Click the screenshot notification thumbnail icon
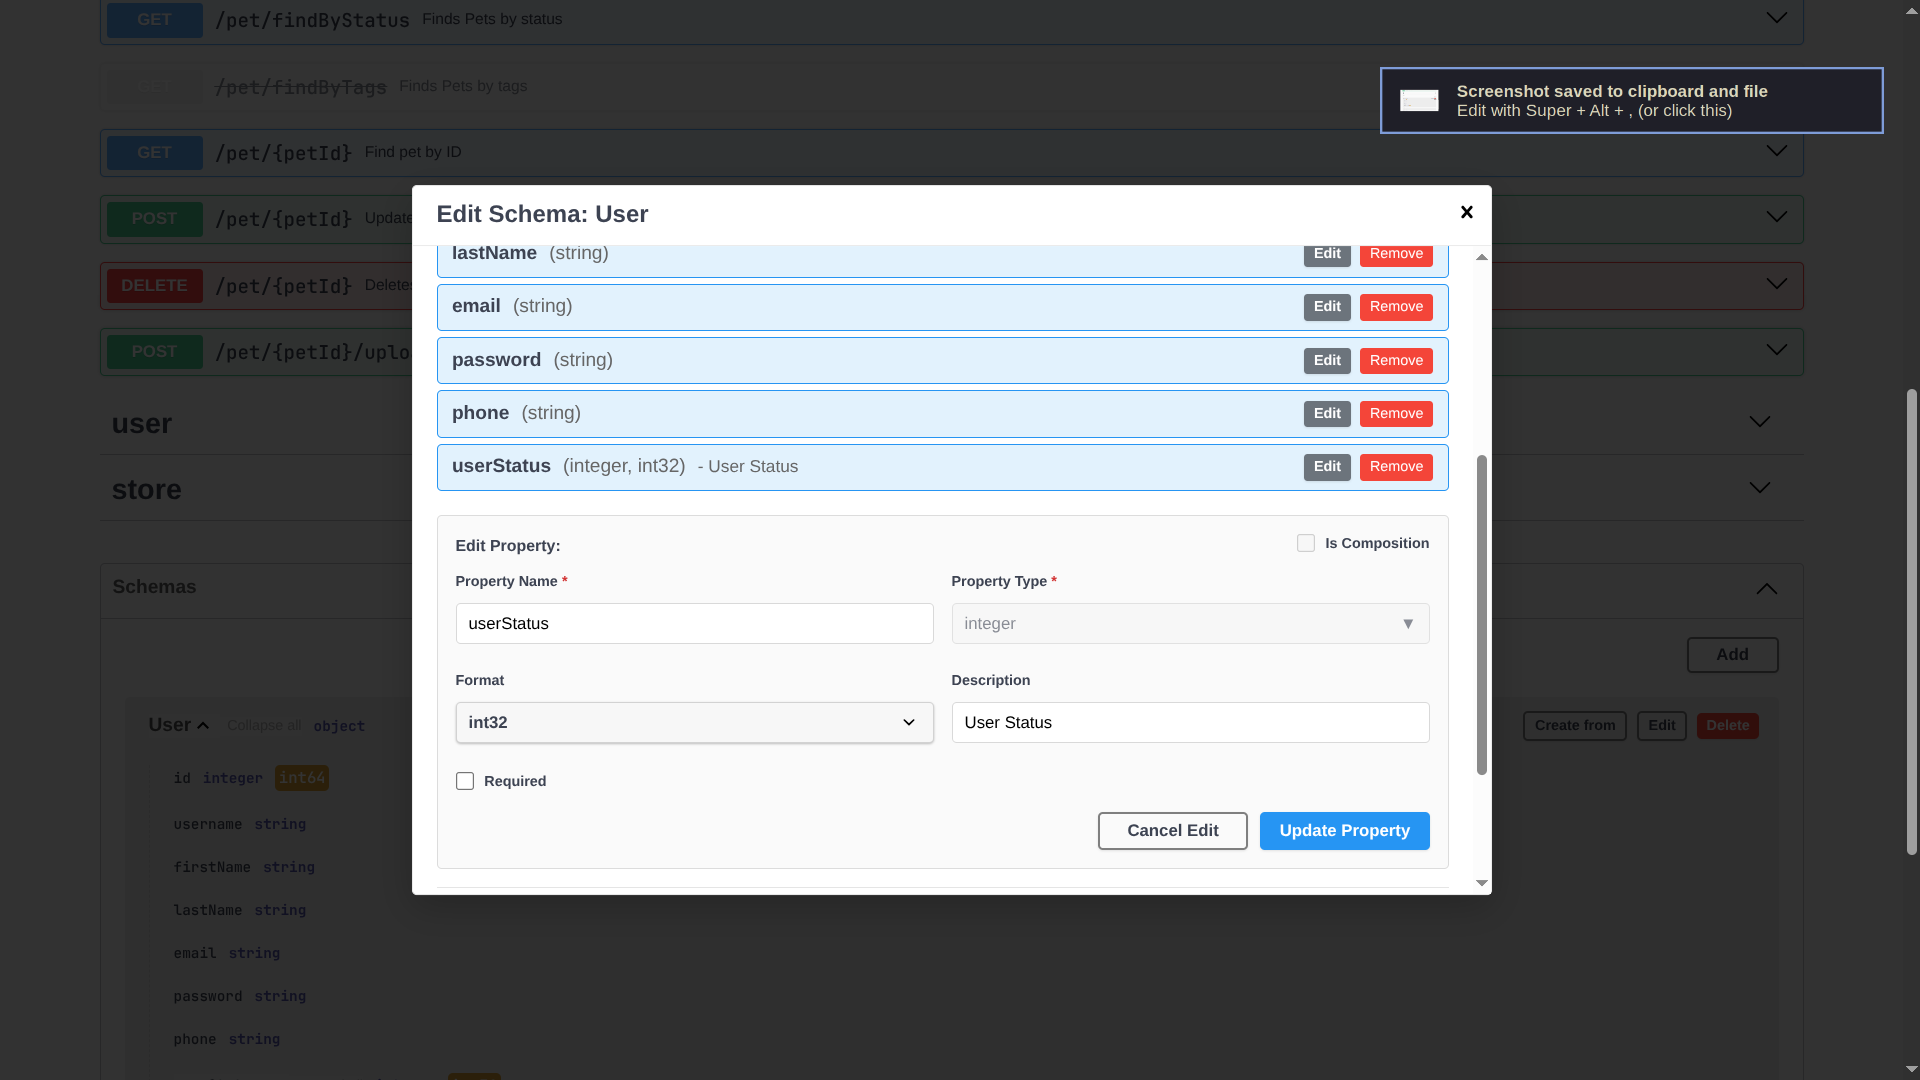The width and height of the screenshot is (1920, 1080). [1419, 100]
